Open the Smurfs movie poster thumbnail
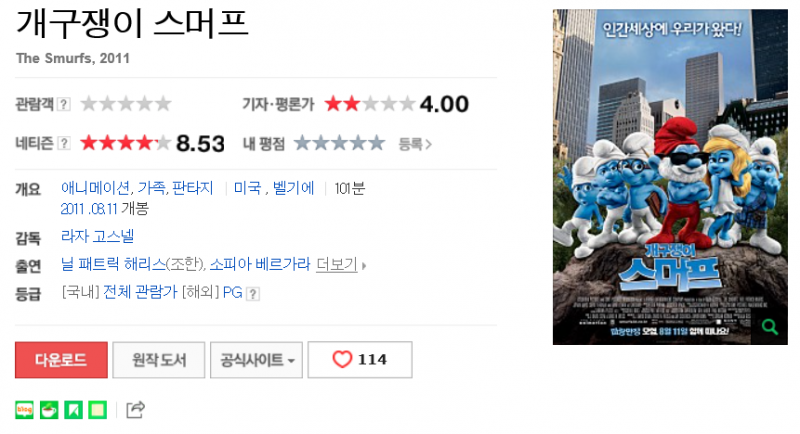The height and width of the screenshot is (434, 800). pyautogui.click(x=670, y=177)
